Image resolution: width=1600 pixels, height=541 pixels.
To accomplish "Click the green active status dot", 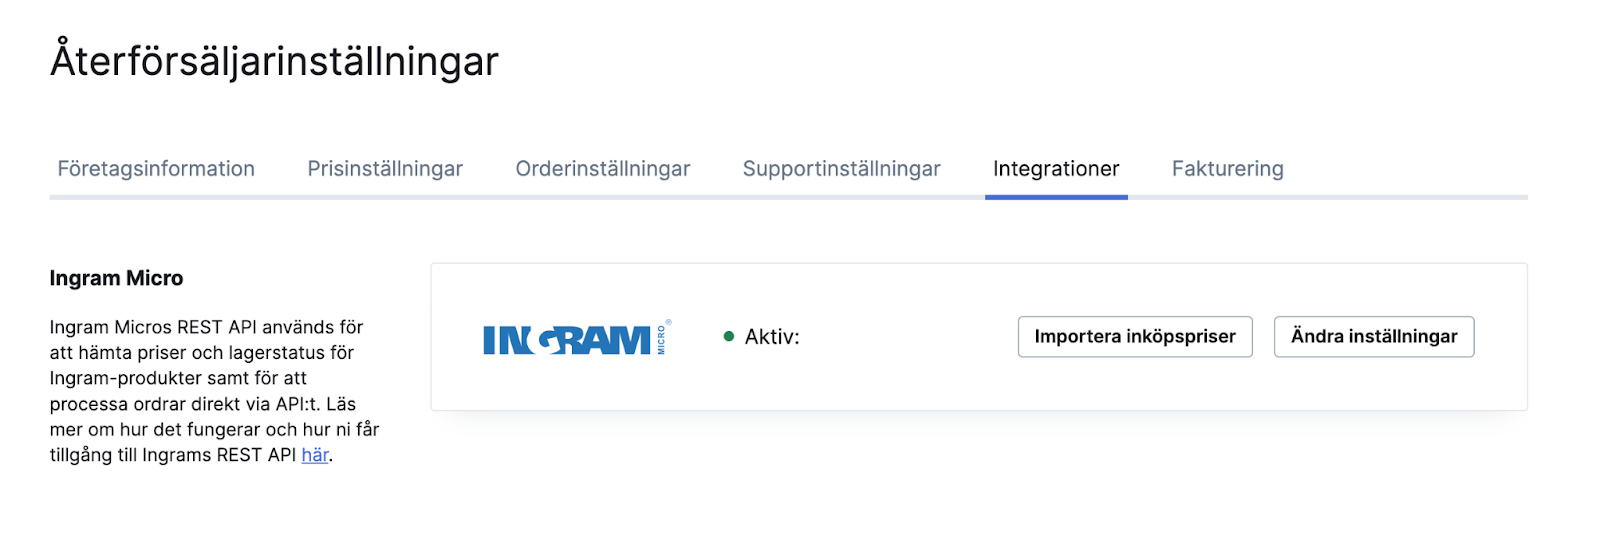I will (729, 337).
